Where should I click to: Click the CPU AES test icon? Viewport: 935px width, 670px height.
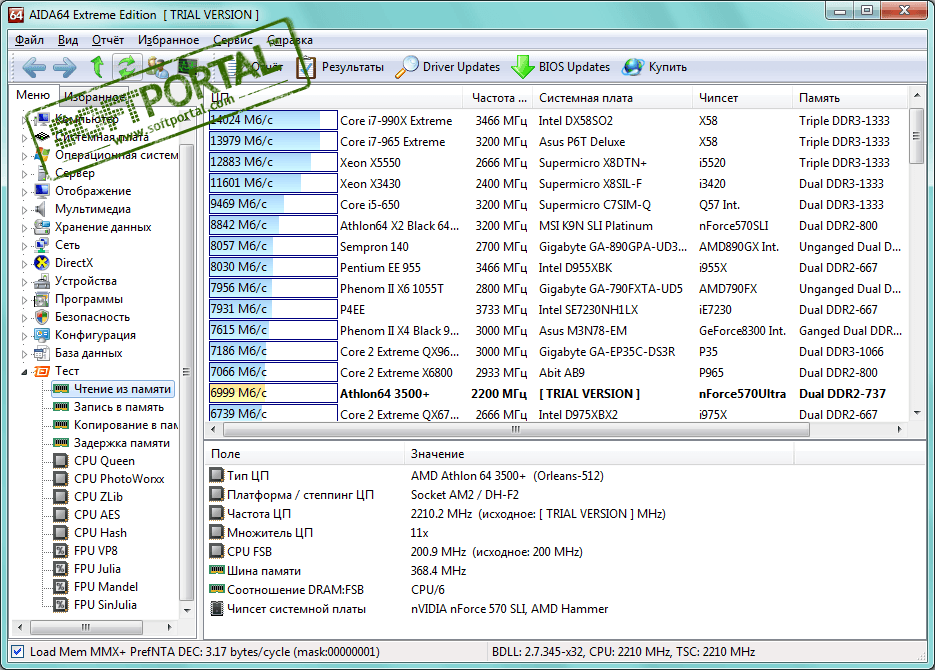pos(60,514)
